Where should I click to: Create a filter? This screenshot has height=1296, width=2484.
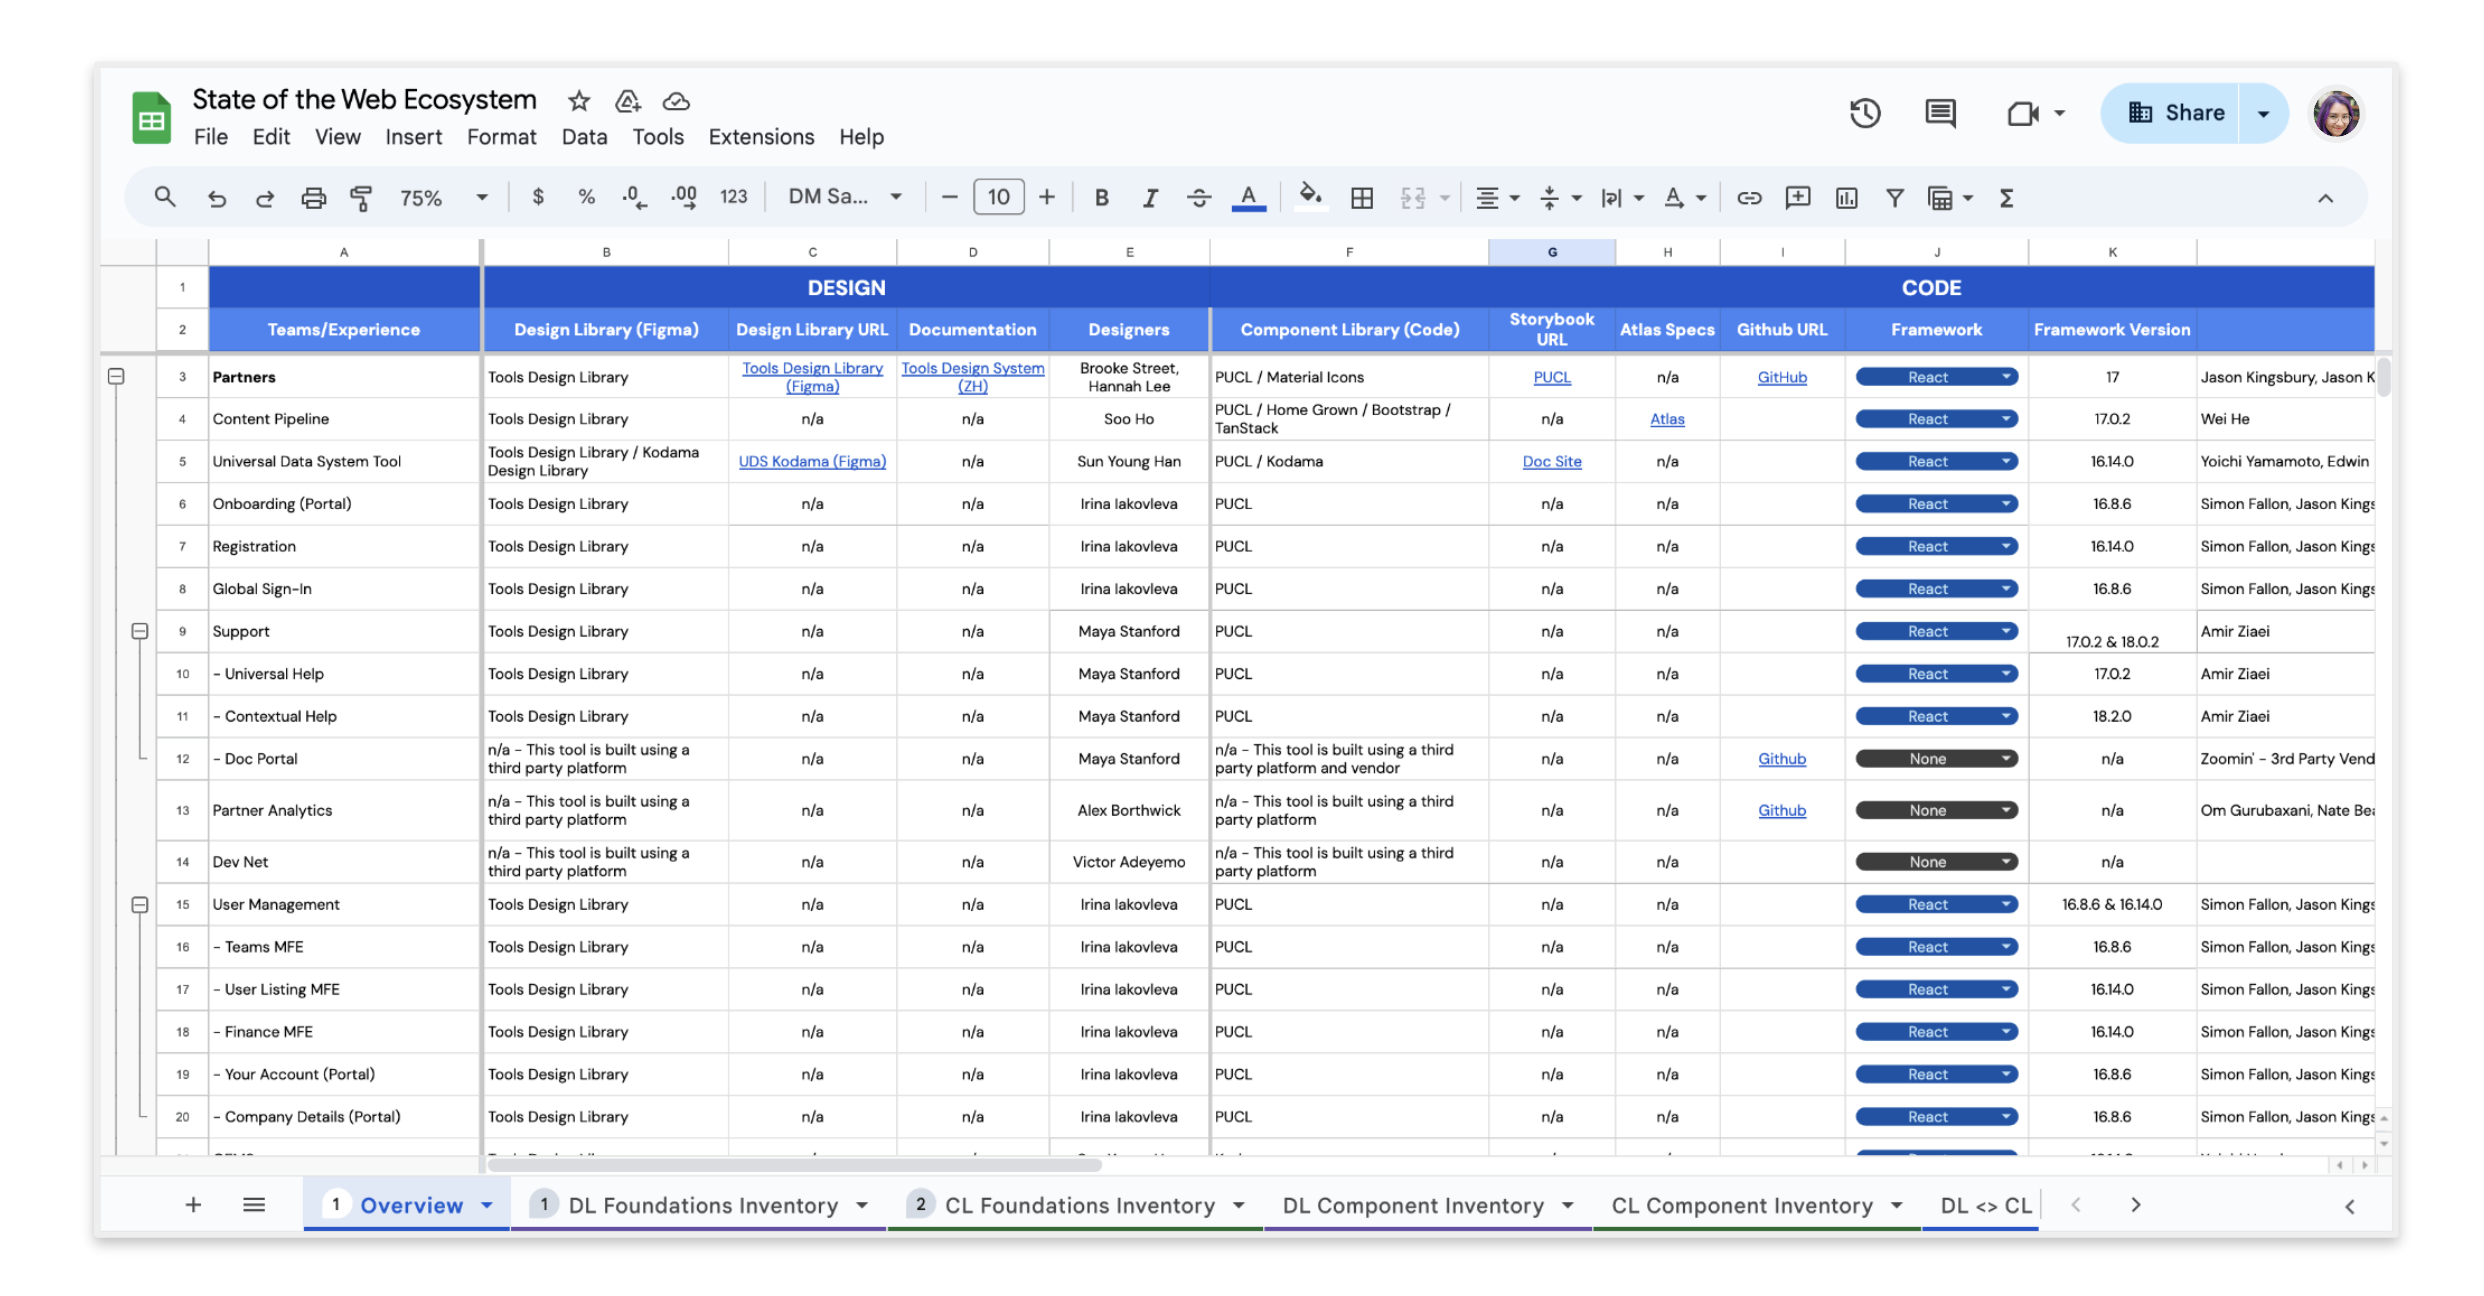(1894, 198)
